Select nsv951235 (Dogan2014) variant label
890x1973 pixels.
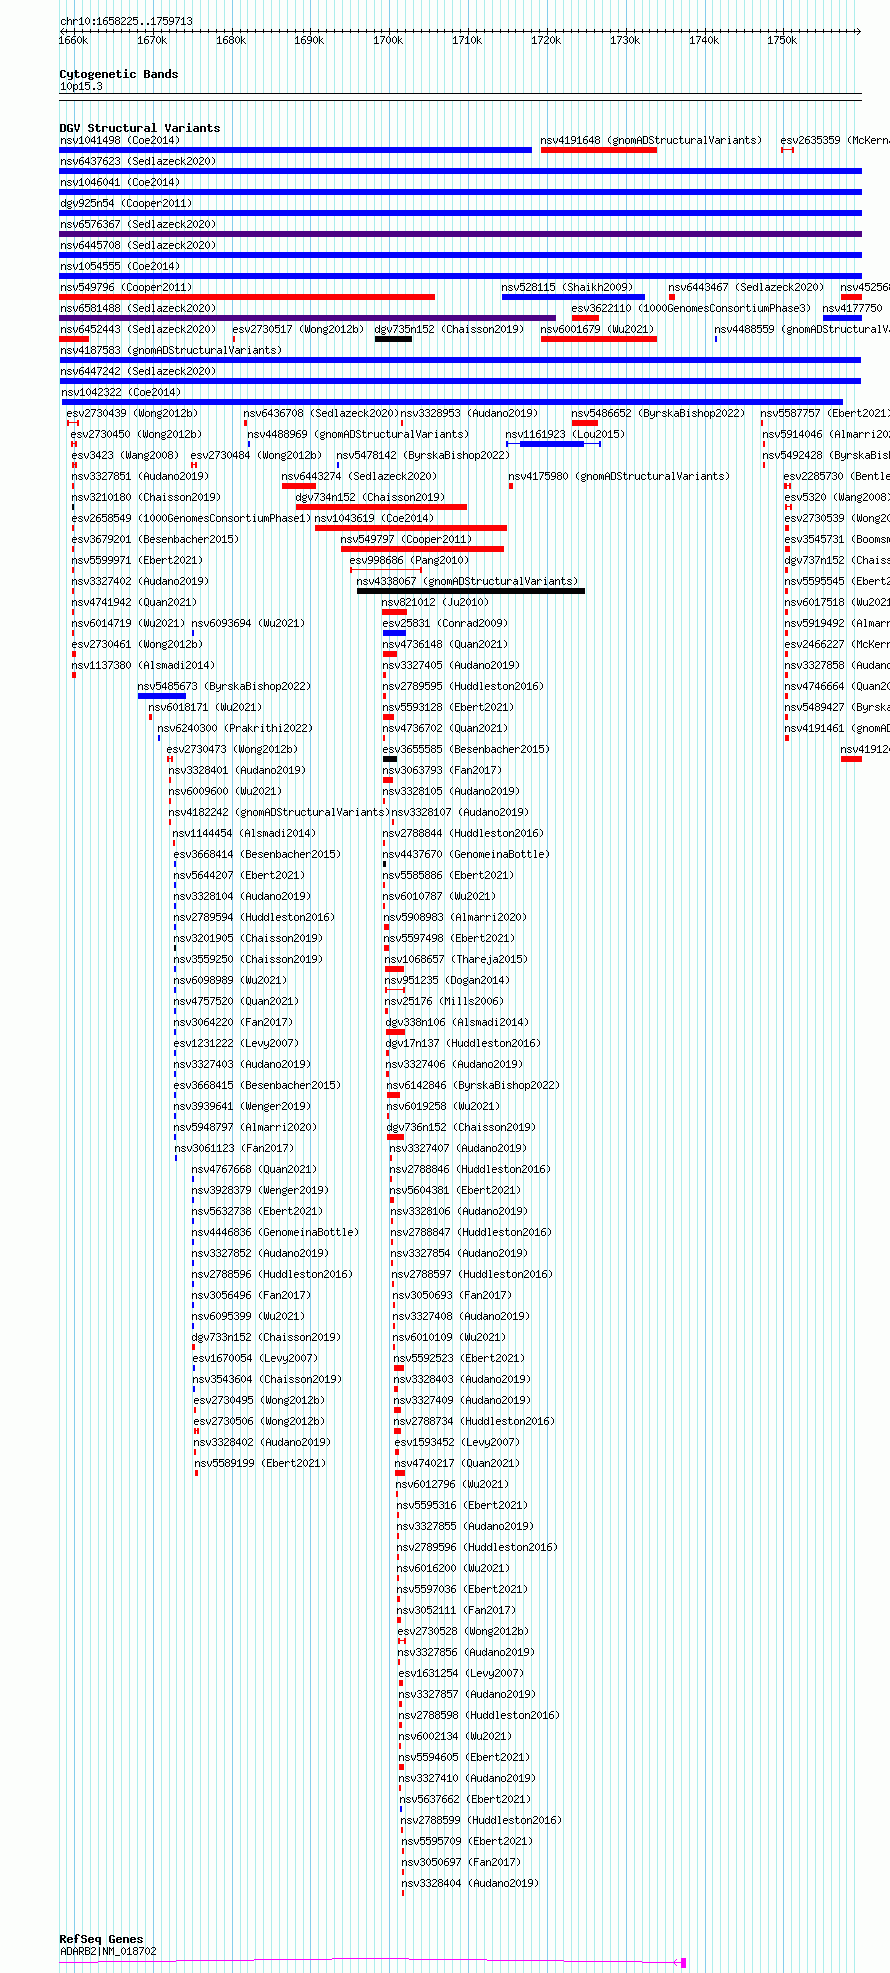[x=447, y=980]
